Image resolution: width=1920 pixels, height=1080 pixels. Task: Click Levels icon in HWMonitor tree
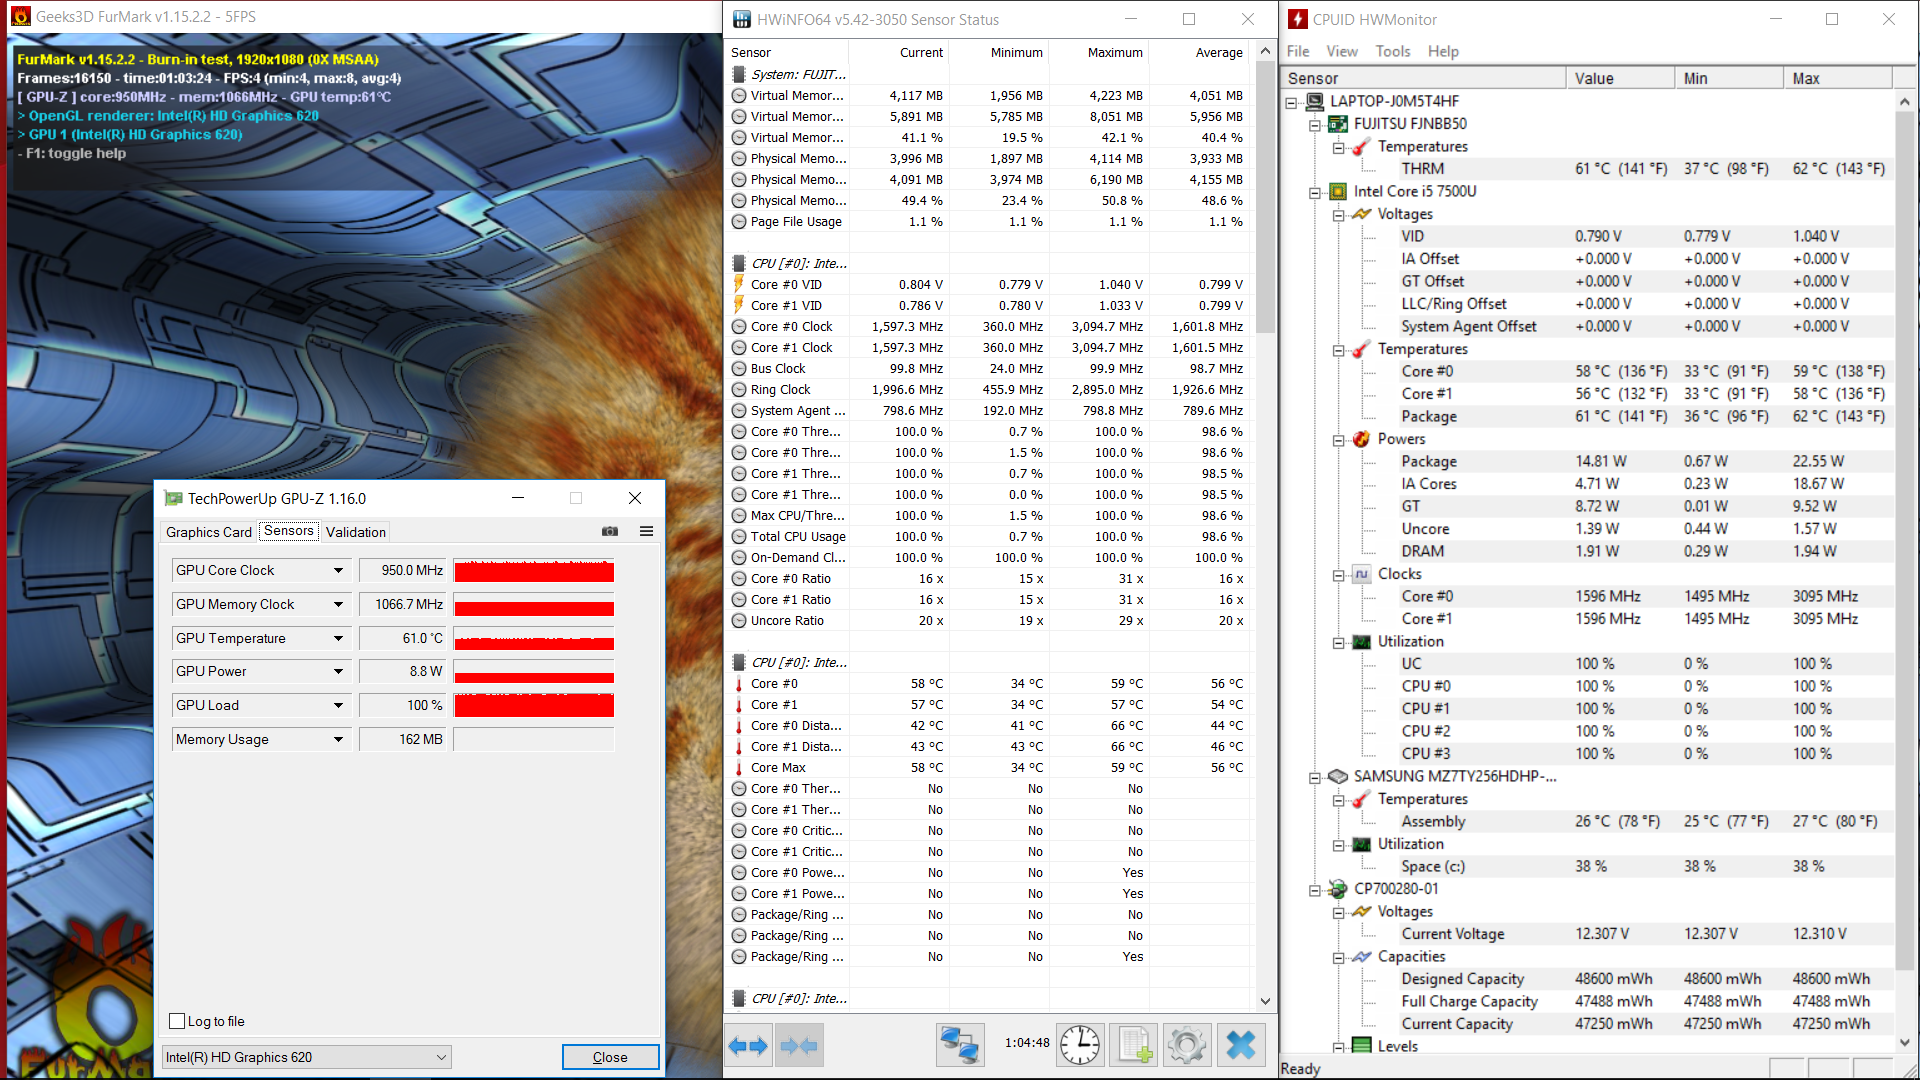click(x=1361, y=1046)
